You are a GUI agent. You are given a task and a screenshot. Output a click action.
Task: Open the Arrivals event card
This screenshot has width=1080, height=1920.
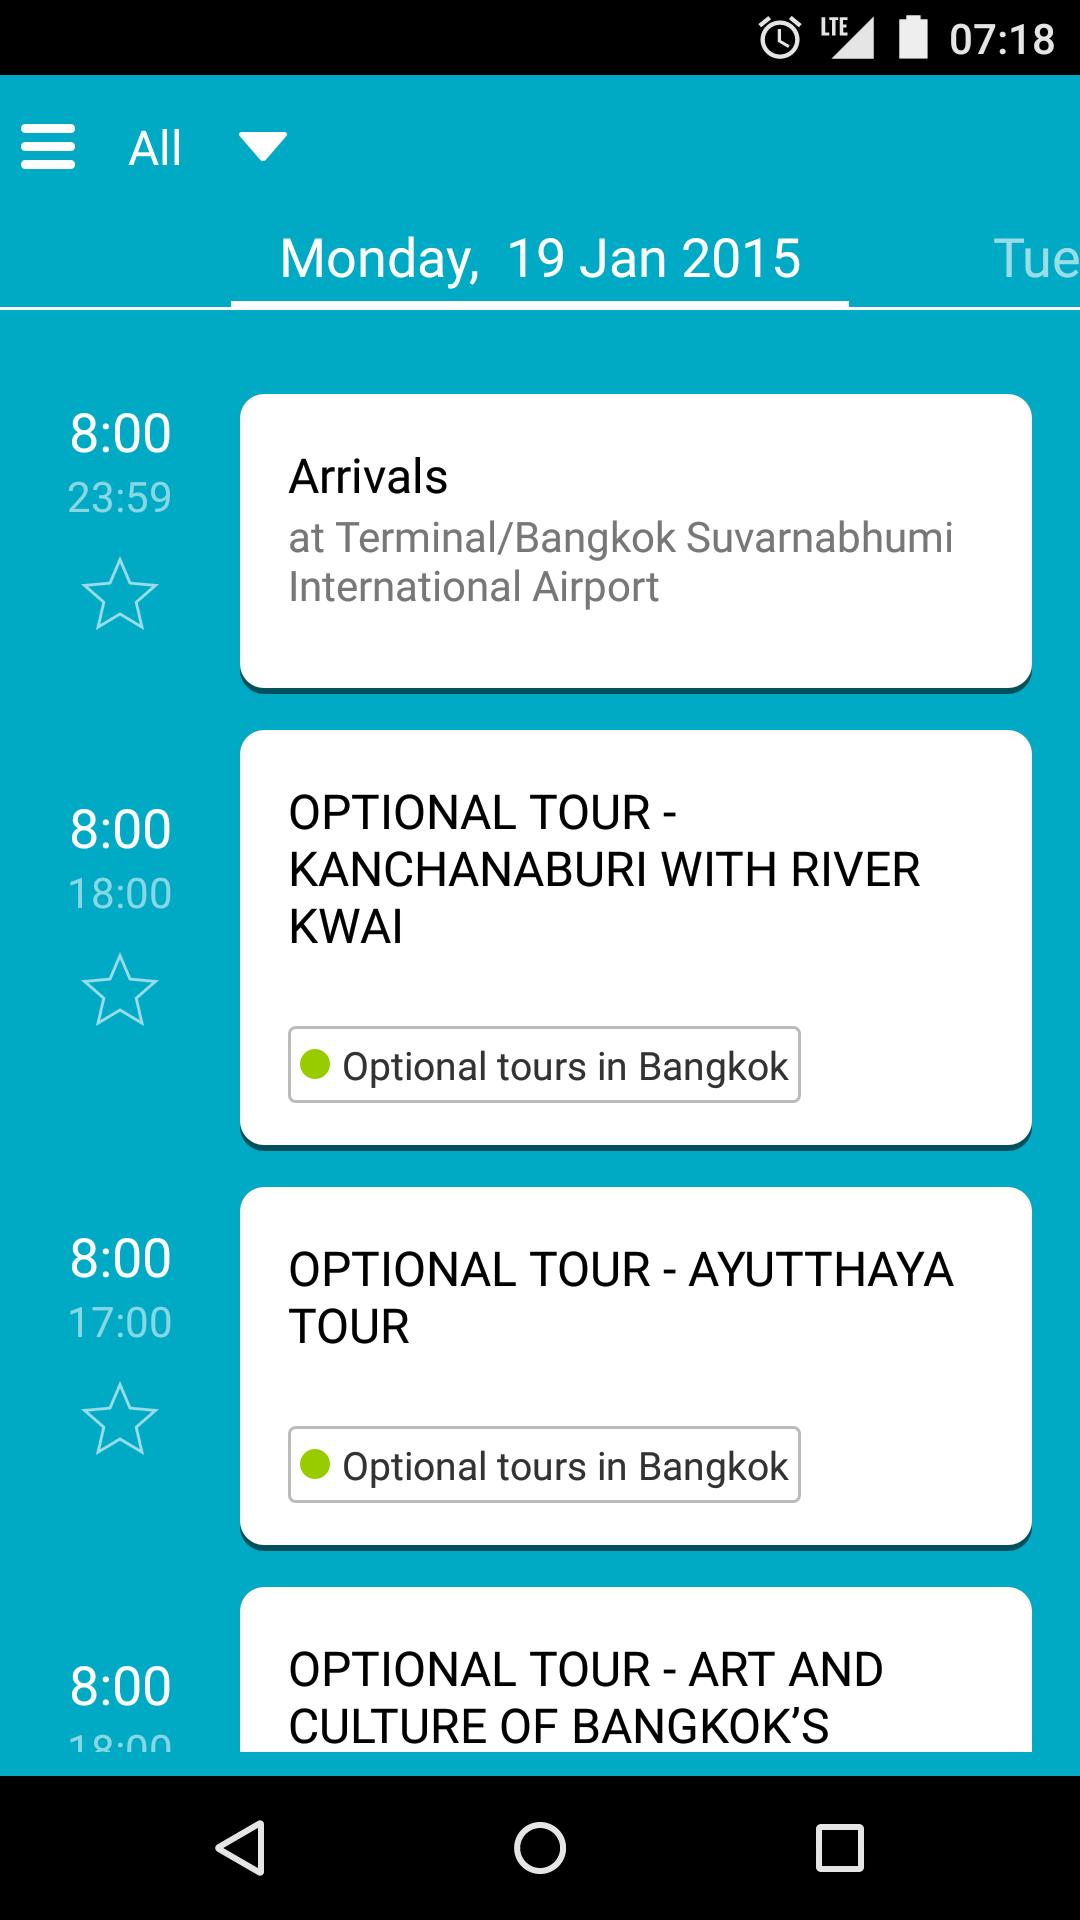pyautogui.click(x=635, y=540)
